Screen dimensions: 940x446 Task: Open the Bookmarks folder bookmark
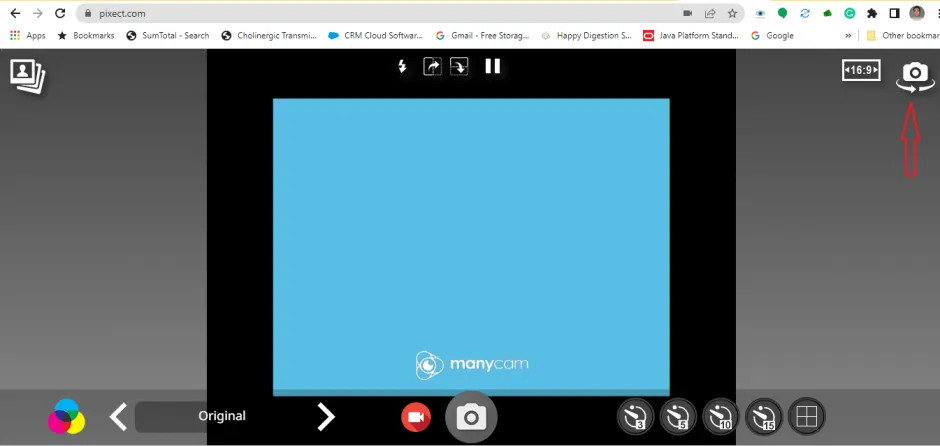(86, 35)
